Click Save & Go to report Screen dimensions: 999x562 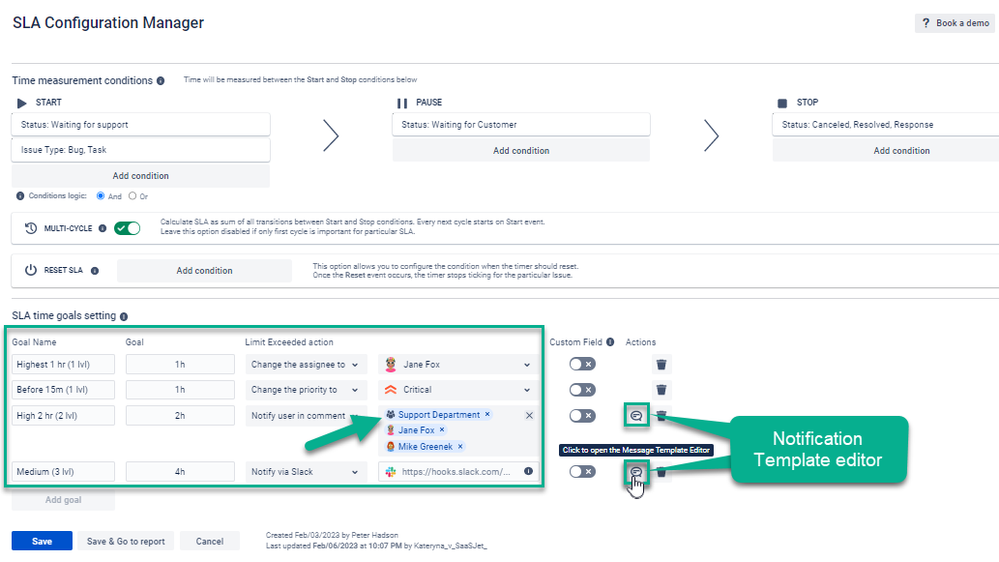(126, 541)
